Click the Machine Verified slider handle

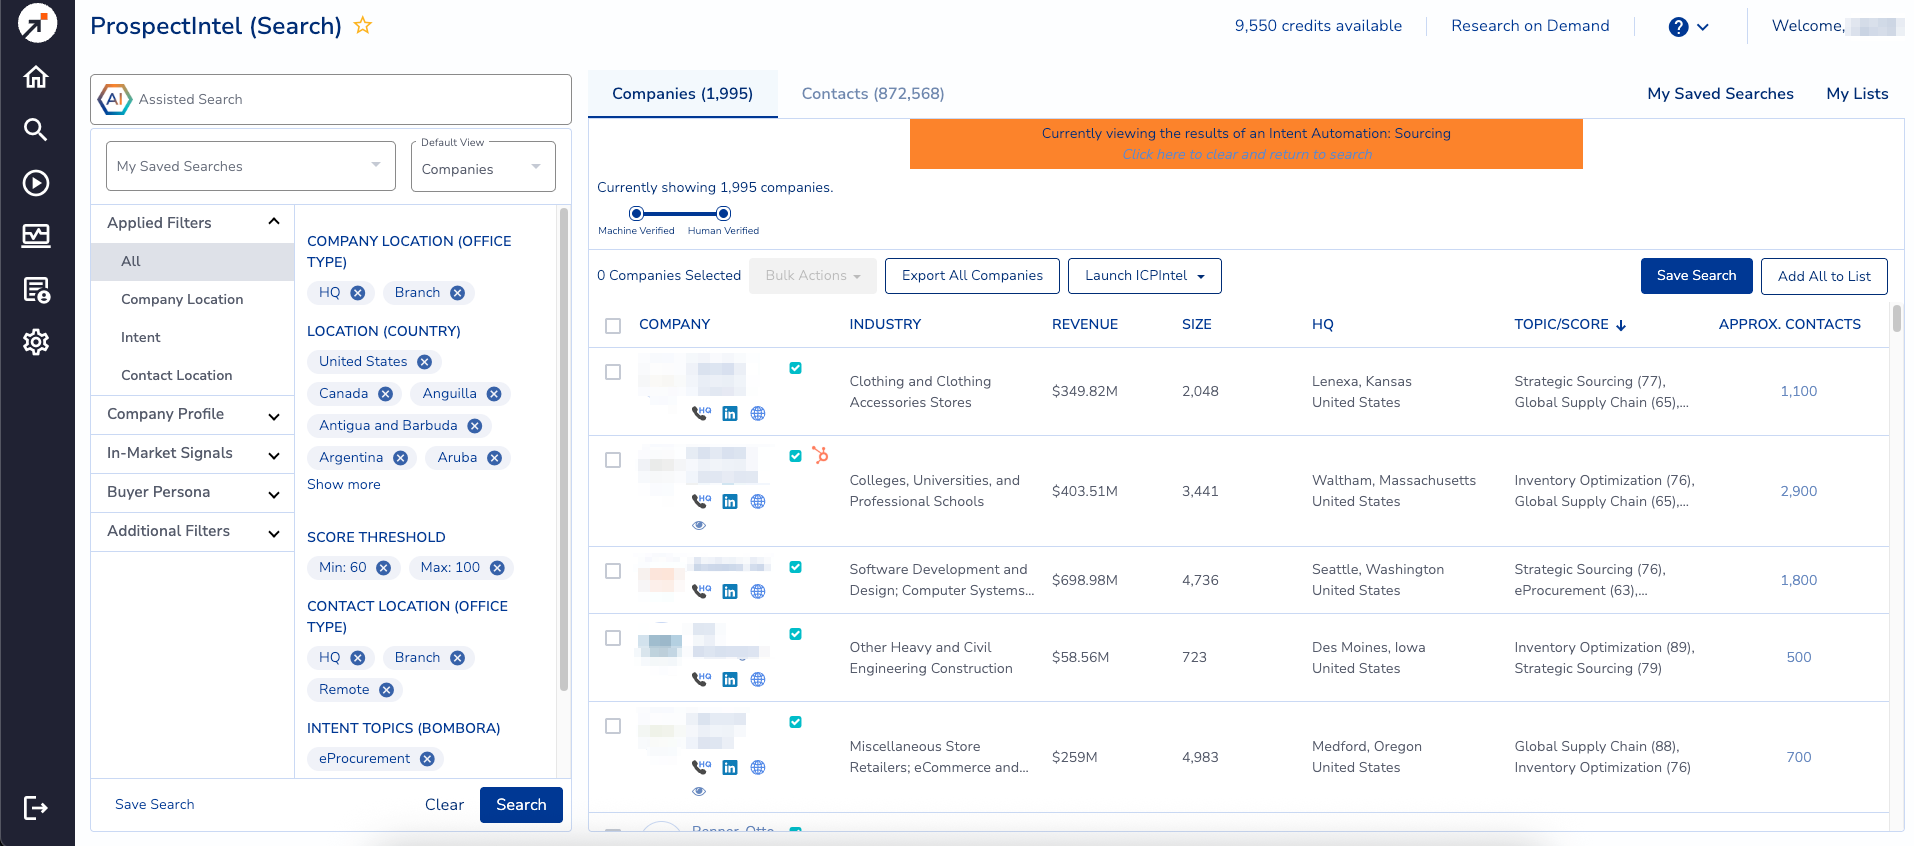coord(636,213)
